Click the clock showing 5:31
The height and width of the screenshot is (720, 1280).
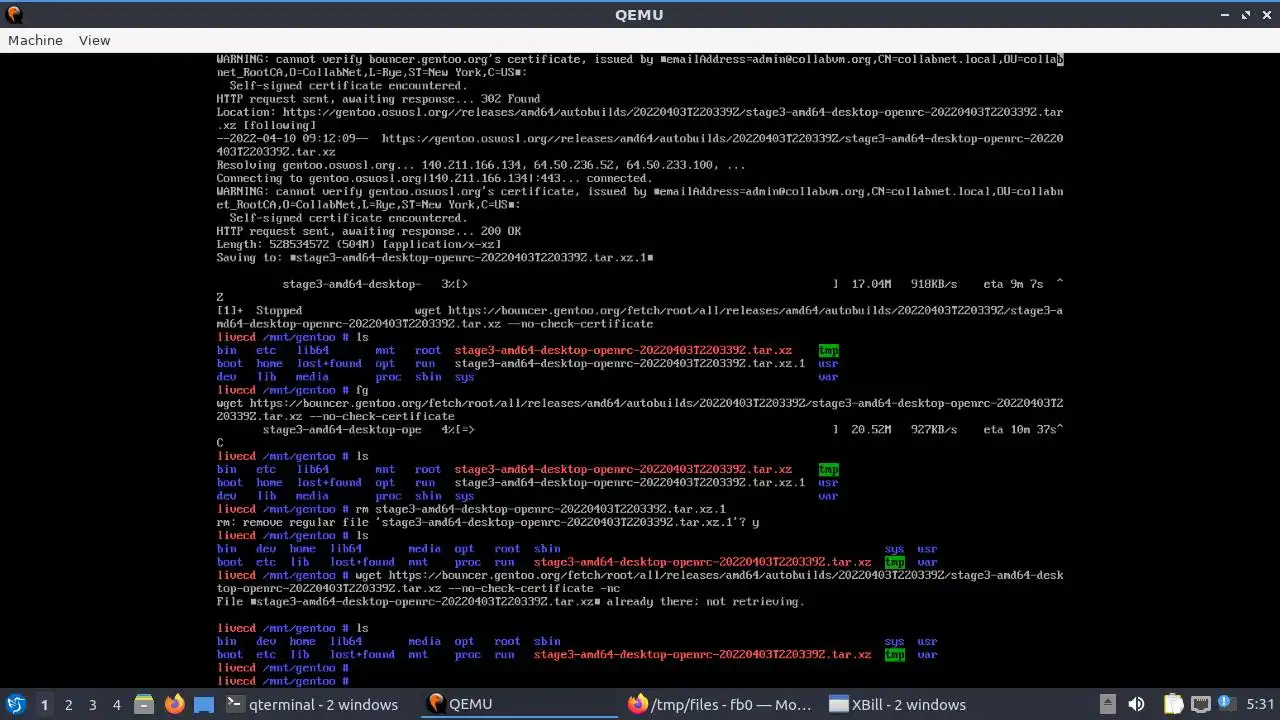click(x=1260, y=704)
